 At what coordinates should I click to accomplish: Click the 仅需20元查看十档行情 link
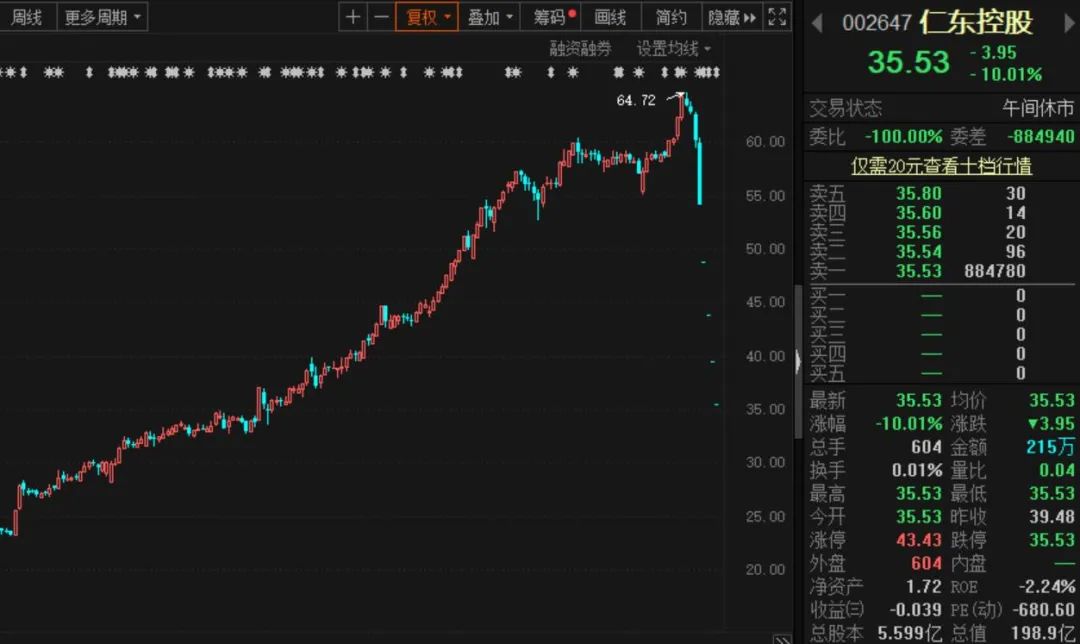pos(941,166)
